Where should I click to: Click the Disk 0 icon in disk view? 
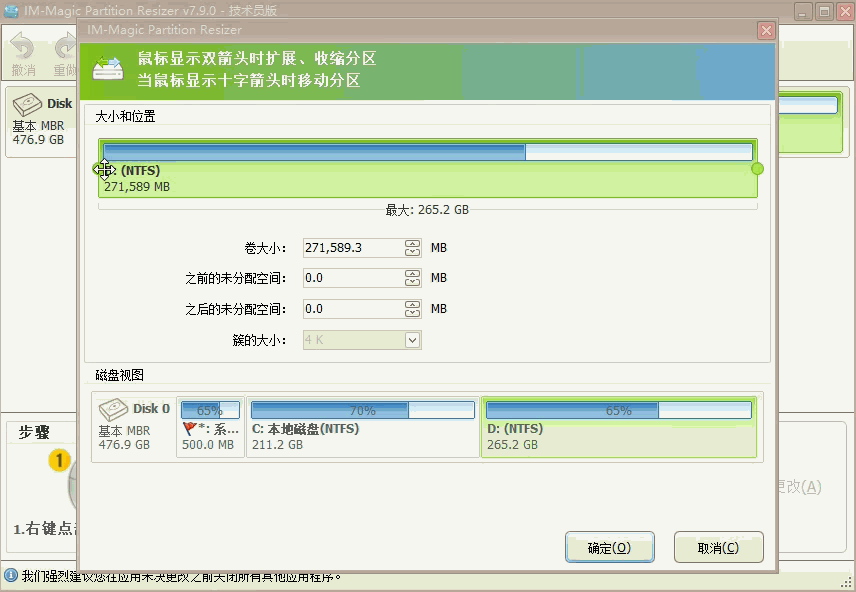[x=114, y=410]
